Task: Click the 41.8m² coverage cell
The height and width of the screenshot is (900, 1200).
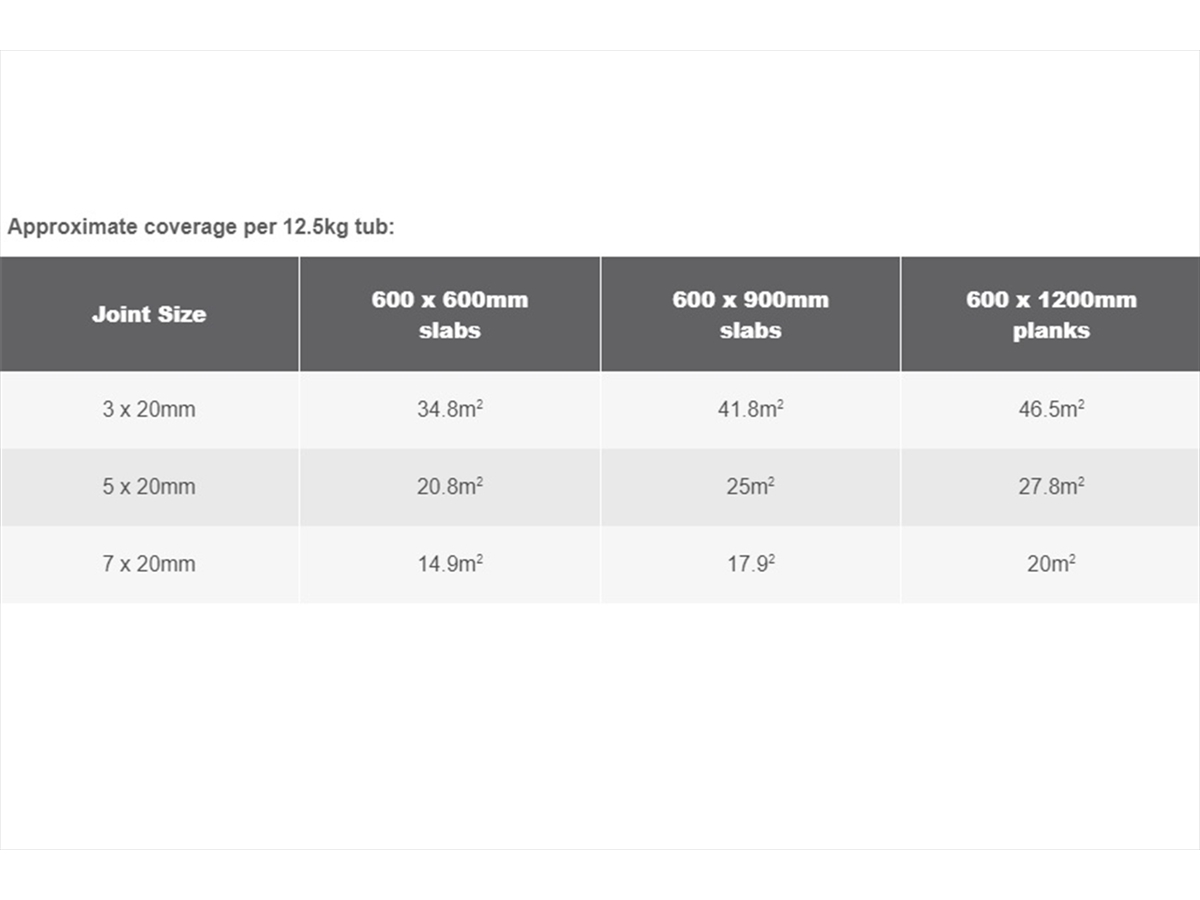Action: (750, 410)
